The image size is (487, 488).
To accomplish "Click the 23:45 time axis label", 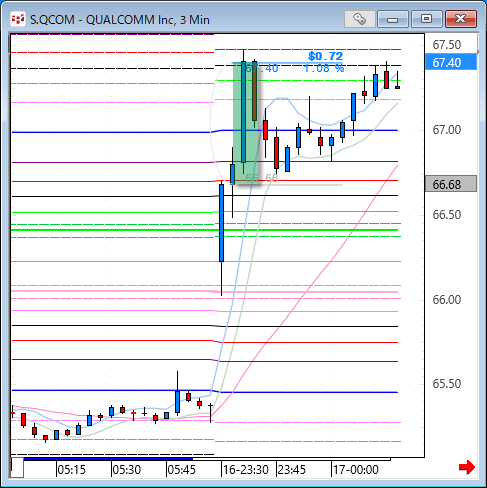I will pyautogui.click(x=292, y=470).
